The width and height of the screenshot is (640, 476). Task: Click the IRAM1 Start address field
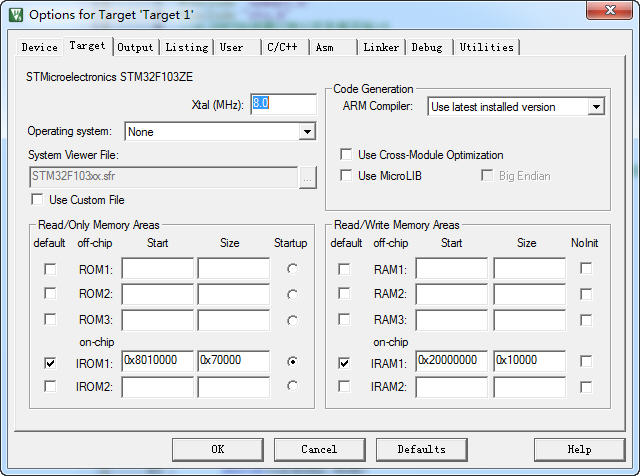coord(451,361)
